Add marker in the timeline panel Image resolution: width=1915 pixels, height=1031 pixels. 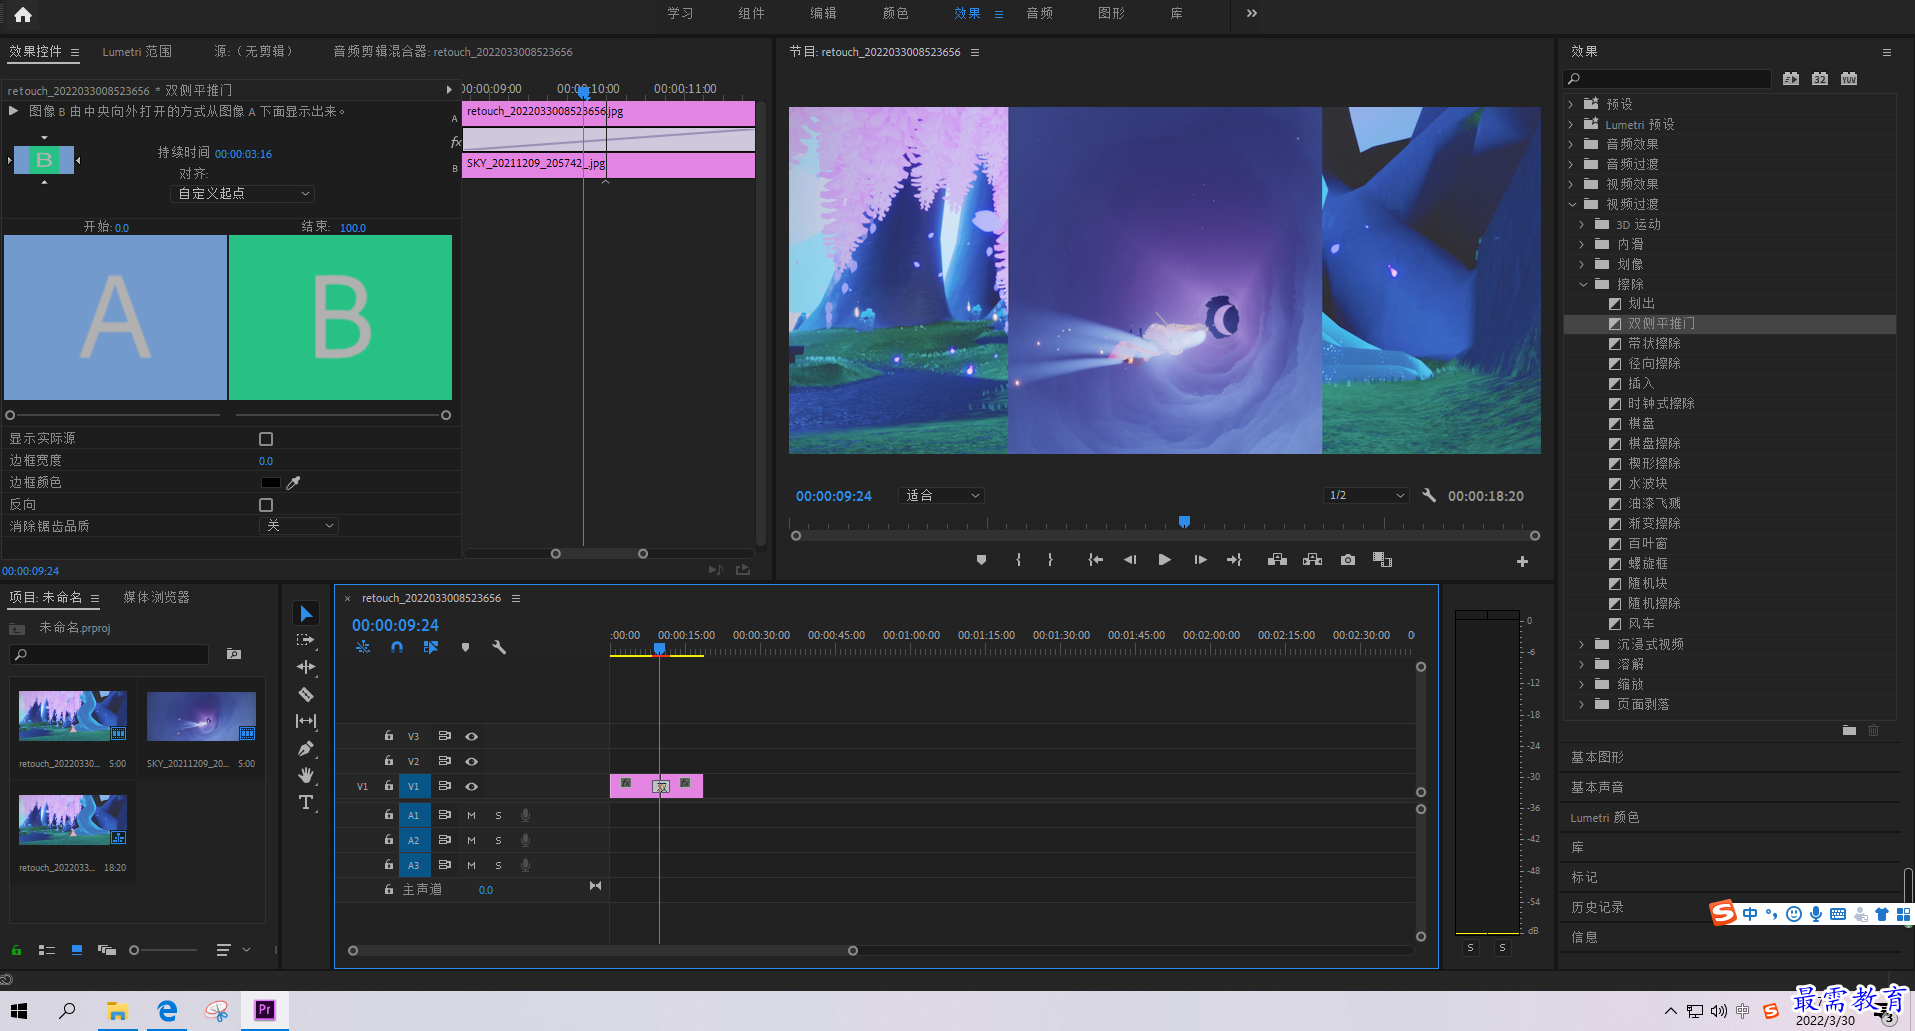coord(465,647)
